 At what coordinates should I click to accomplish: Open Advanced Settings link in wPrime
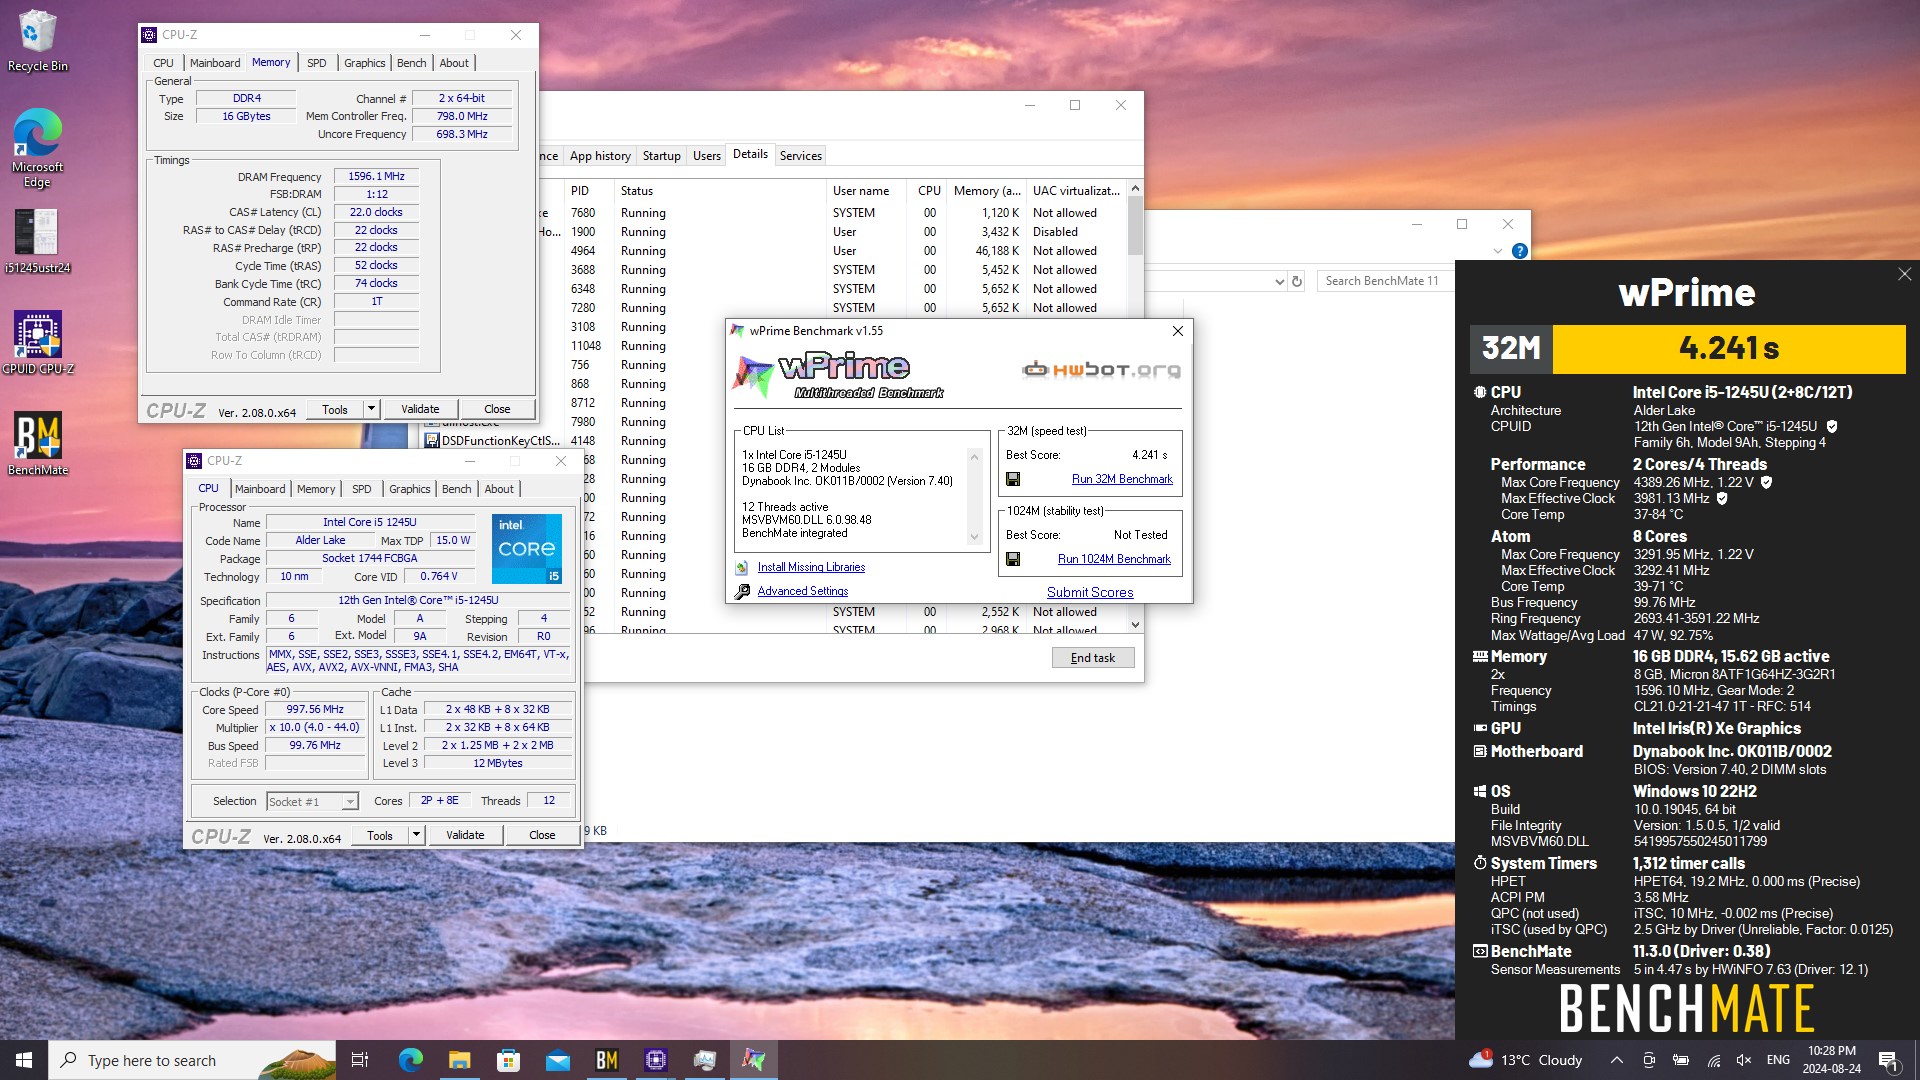tap(803, 591)
